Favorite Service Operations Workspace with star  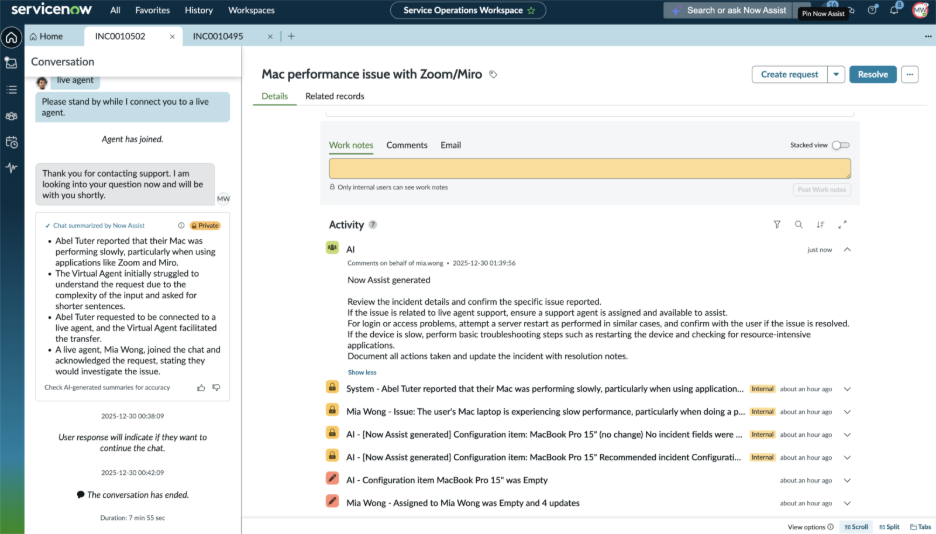click(x=531, y=10)
